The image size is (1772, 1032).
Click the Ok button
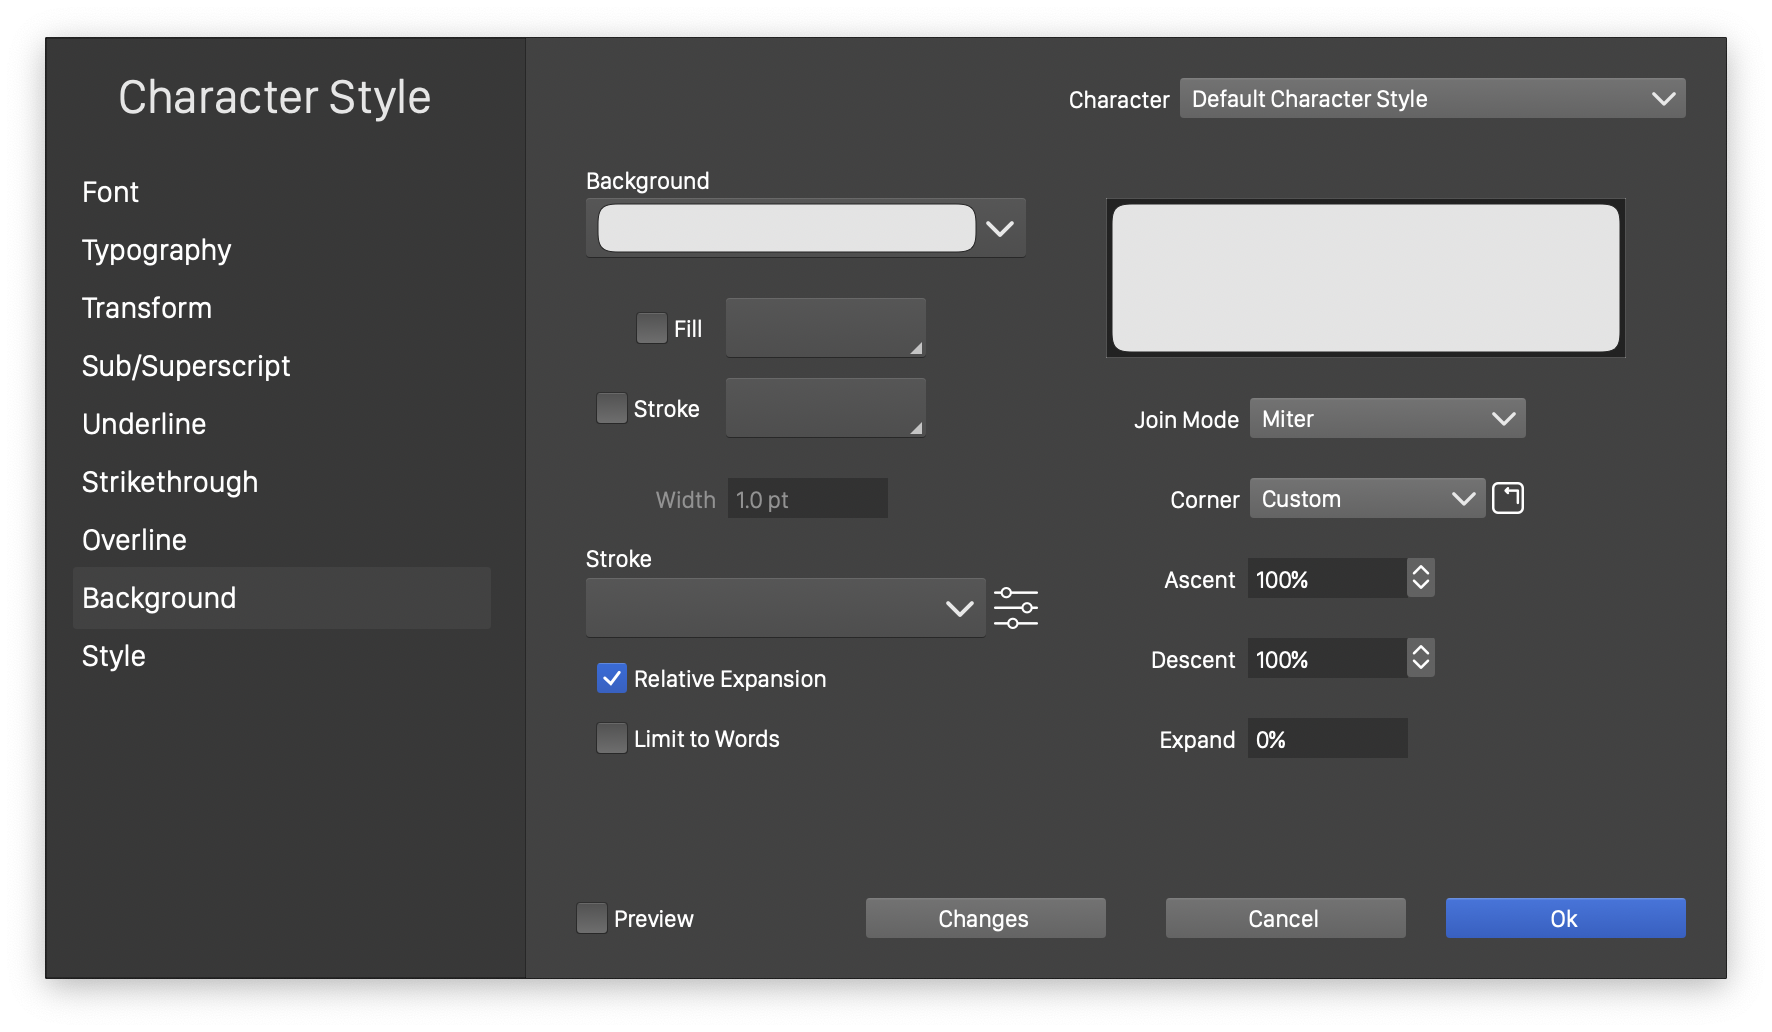(1565, 918)
